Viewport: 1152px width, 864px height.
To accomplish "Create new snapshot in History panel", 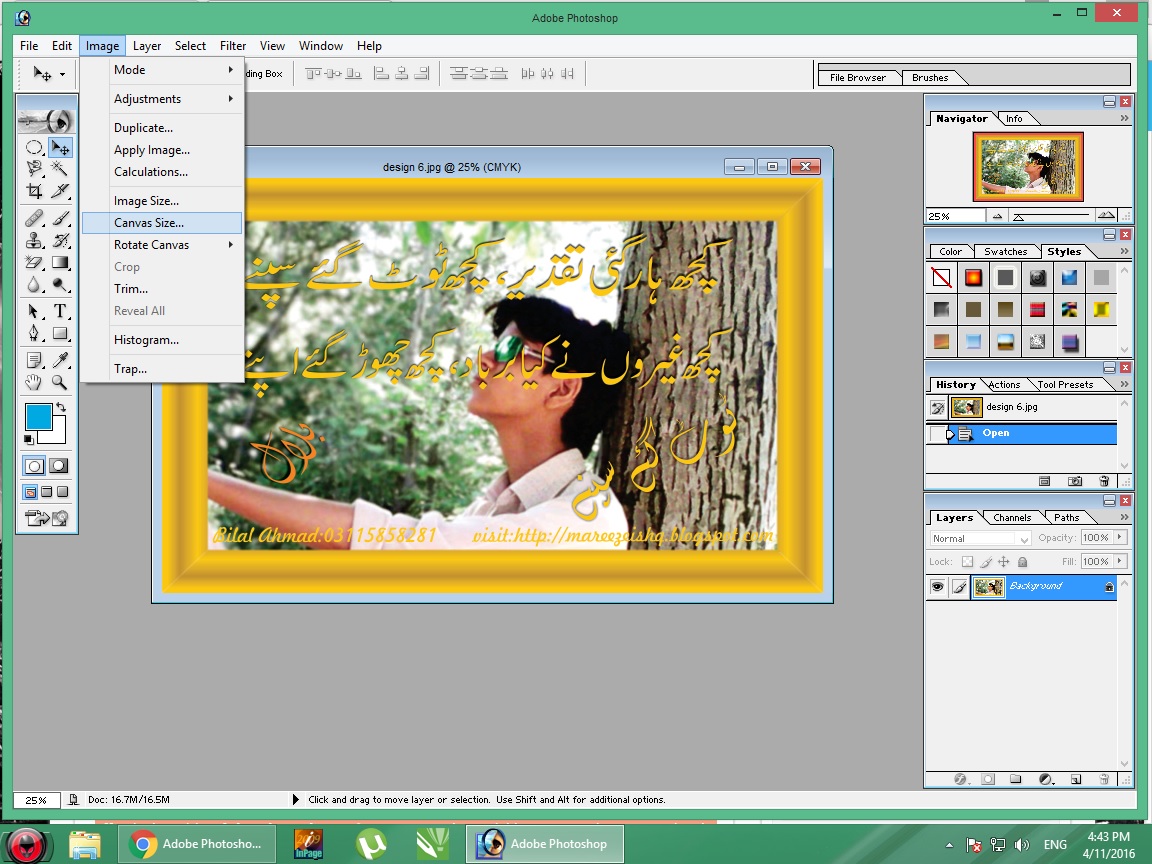I will point(1075,481).
